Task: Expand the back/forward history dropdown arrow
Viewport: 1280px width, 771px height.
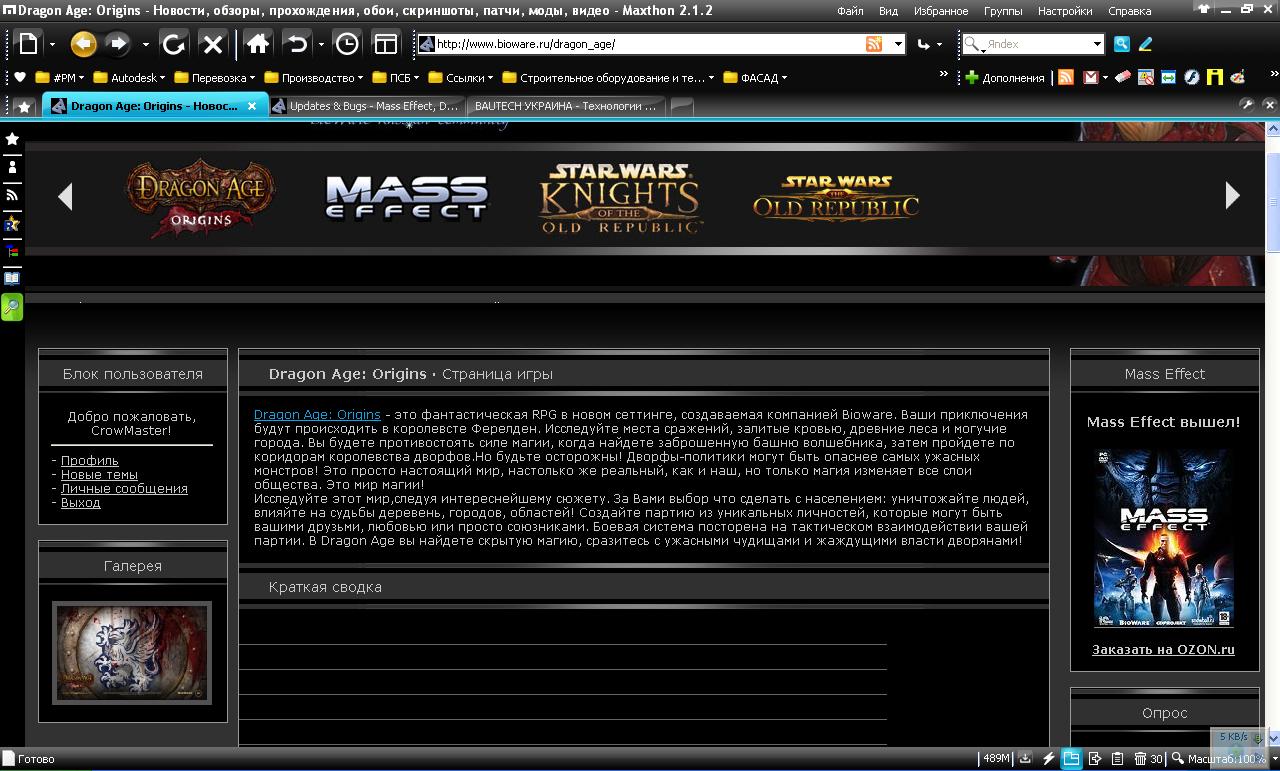Action: pyautogui.click(x=145, y=44)
